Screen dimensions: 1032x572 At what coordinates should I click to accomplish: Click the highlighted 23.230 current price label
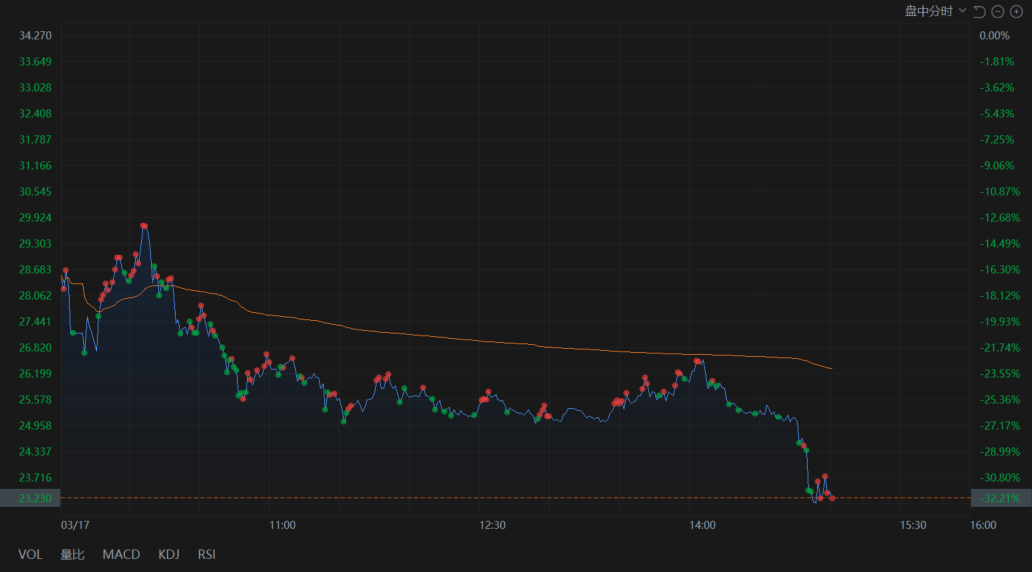click(x=33, y=498)
